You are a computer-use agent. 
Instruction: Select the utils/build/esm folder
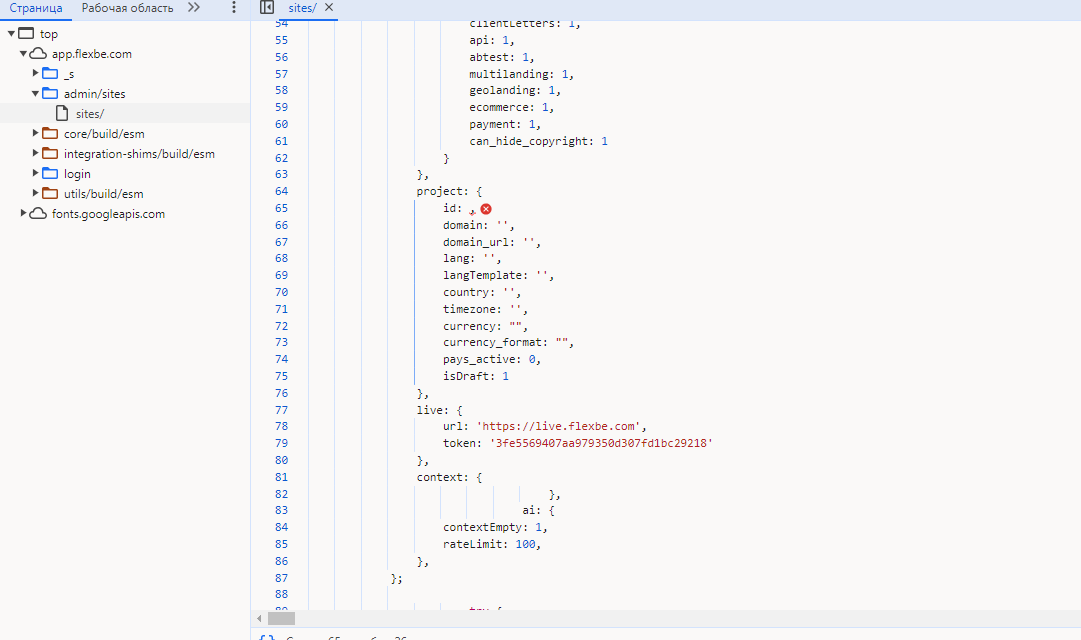(110, 194)
